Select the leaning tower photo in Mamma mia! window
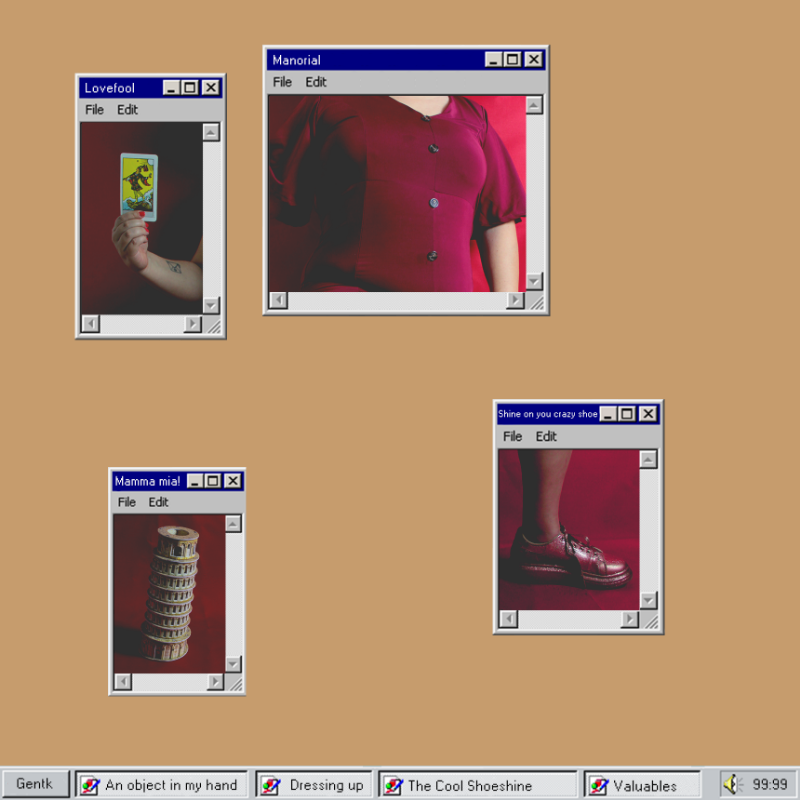 click(169, 593)
